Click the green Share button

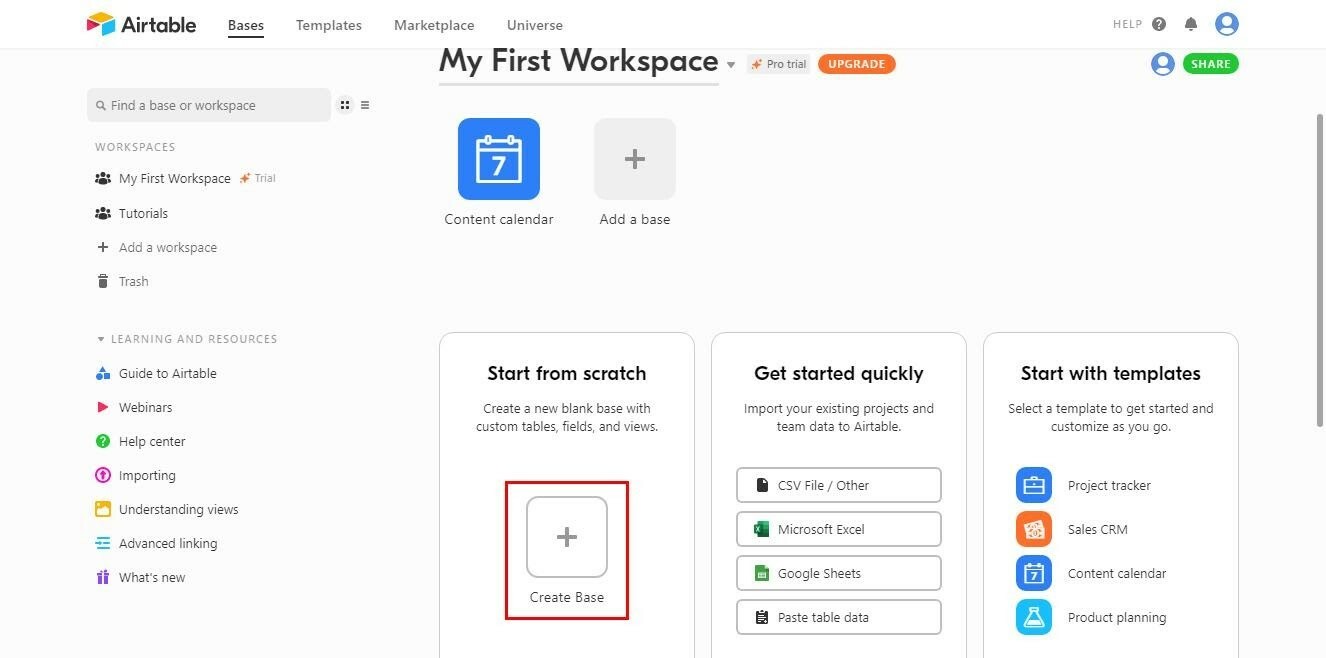(x=1211, y=64)
